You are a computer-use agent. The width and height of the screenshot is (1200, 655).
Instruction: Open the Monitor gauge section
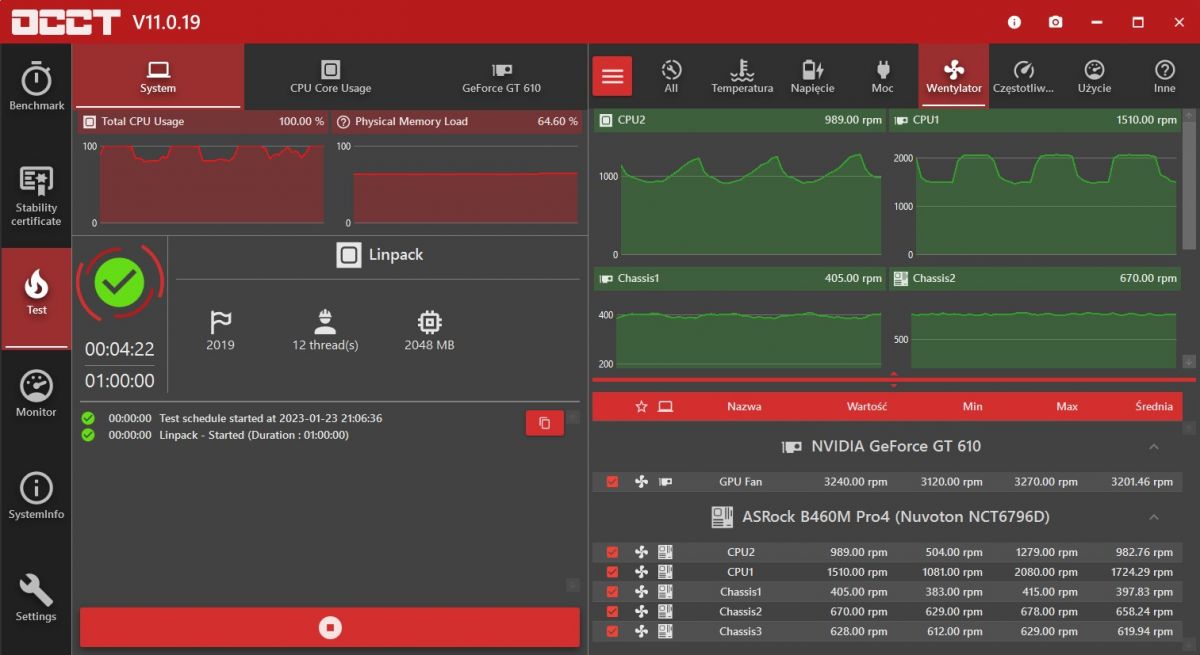pos(36,393)
